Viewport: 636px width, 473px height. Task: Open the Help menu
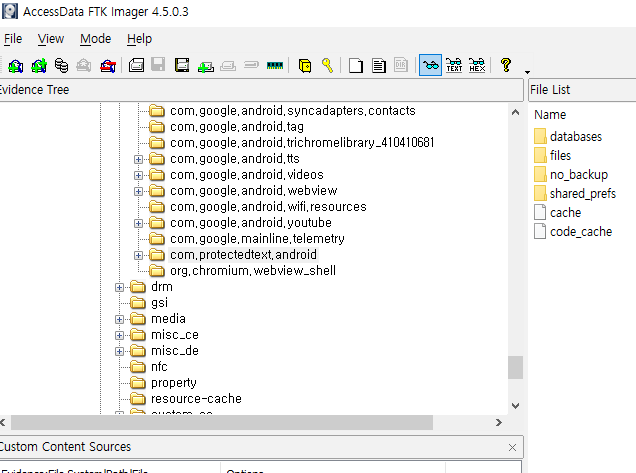(139, 39)
